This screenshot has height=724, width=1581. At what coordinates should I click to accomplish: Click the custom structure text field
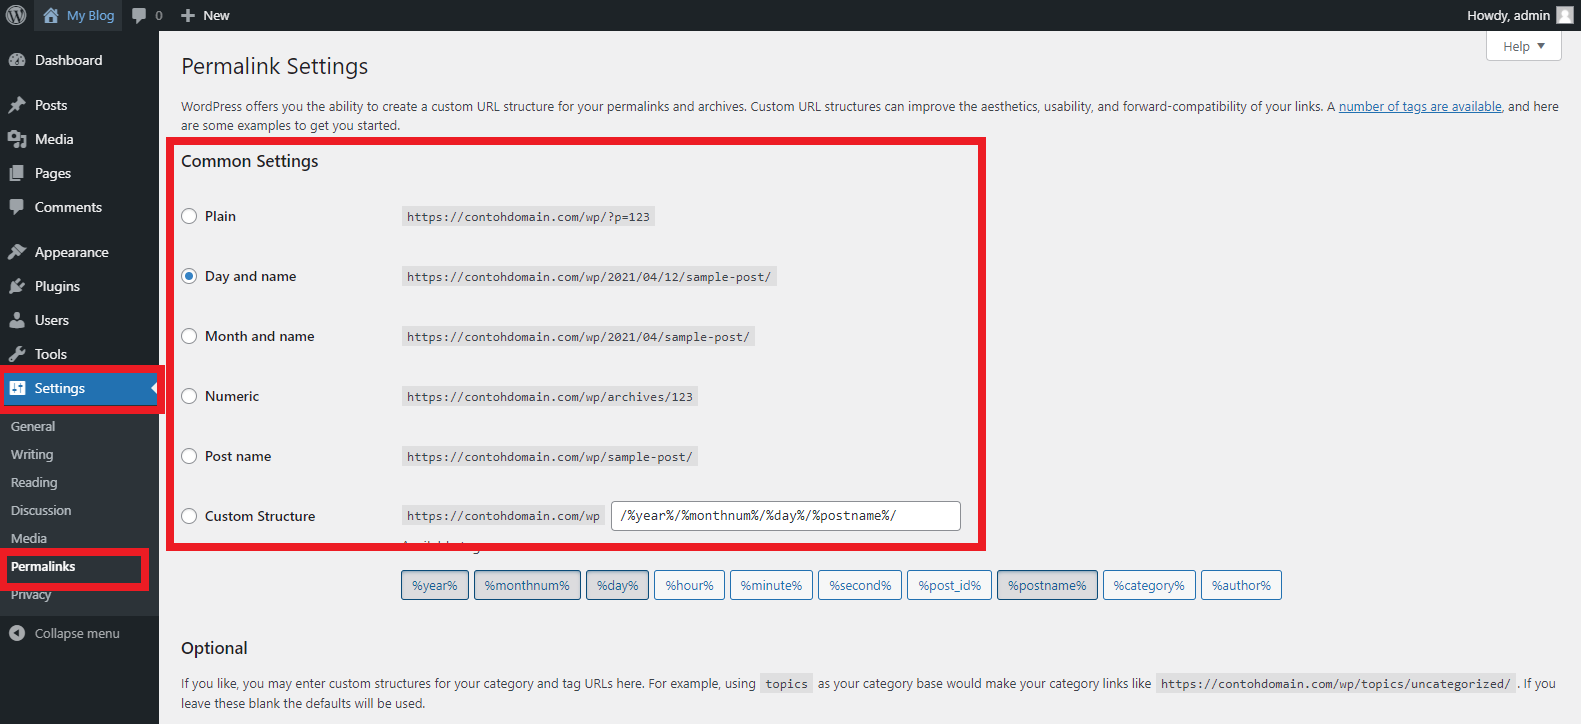click(785, 516)
